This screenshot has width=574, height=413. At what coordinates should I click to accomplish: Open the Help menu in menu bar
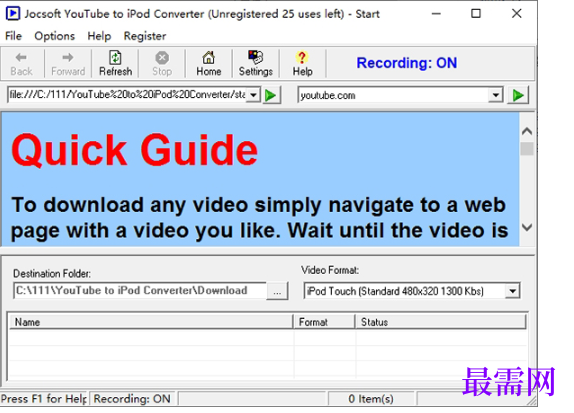[x=99, y=36]
